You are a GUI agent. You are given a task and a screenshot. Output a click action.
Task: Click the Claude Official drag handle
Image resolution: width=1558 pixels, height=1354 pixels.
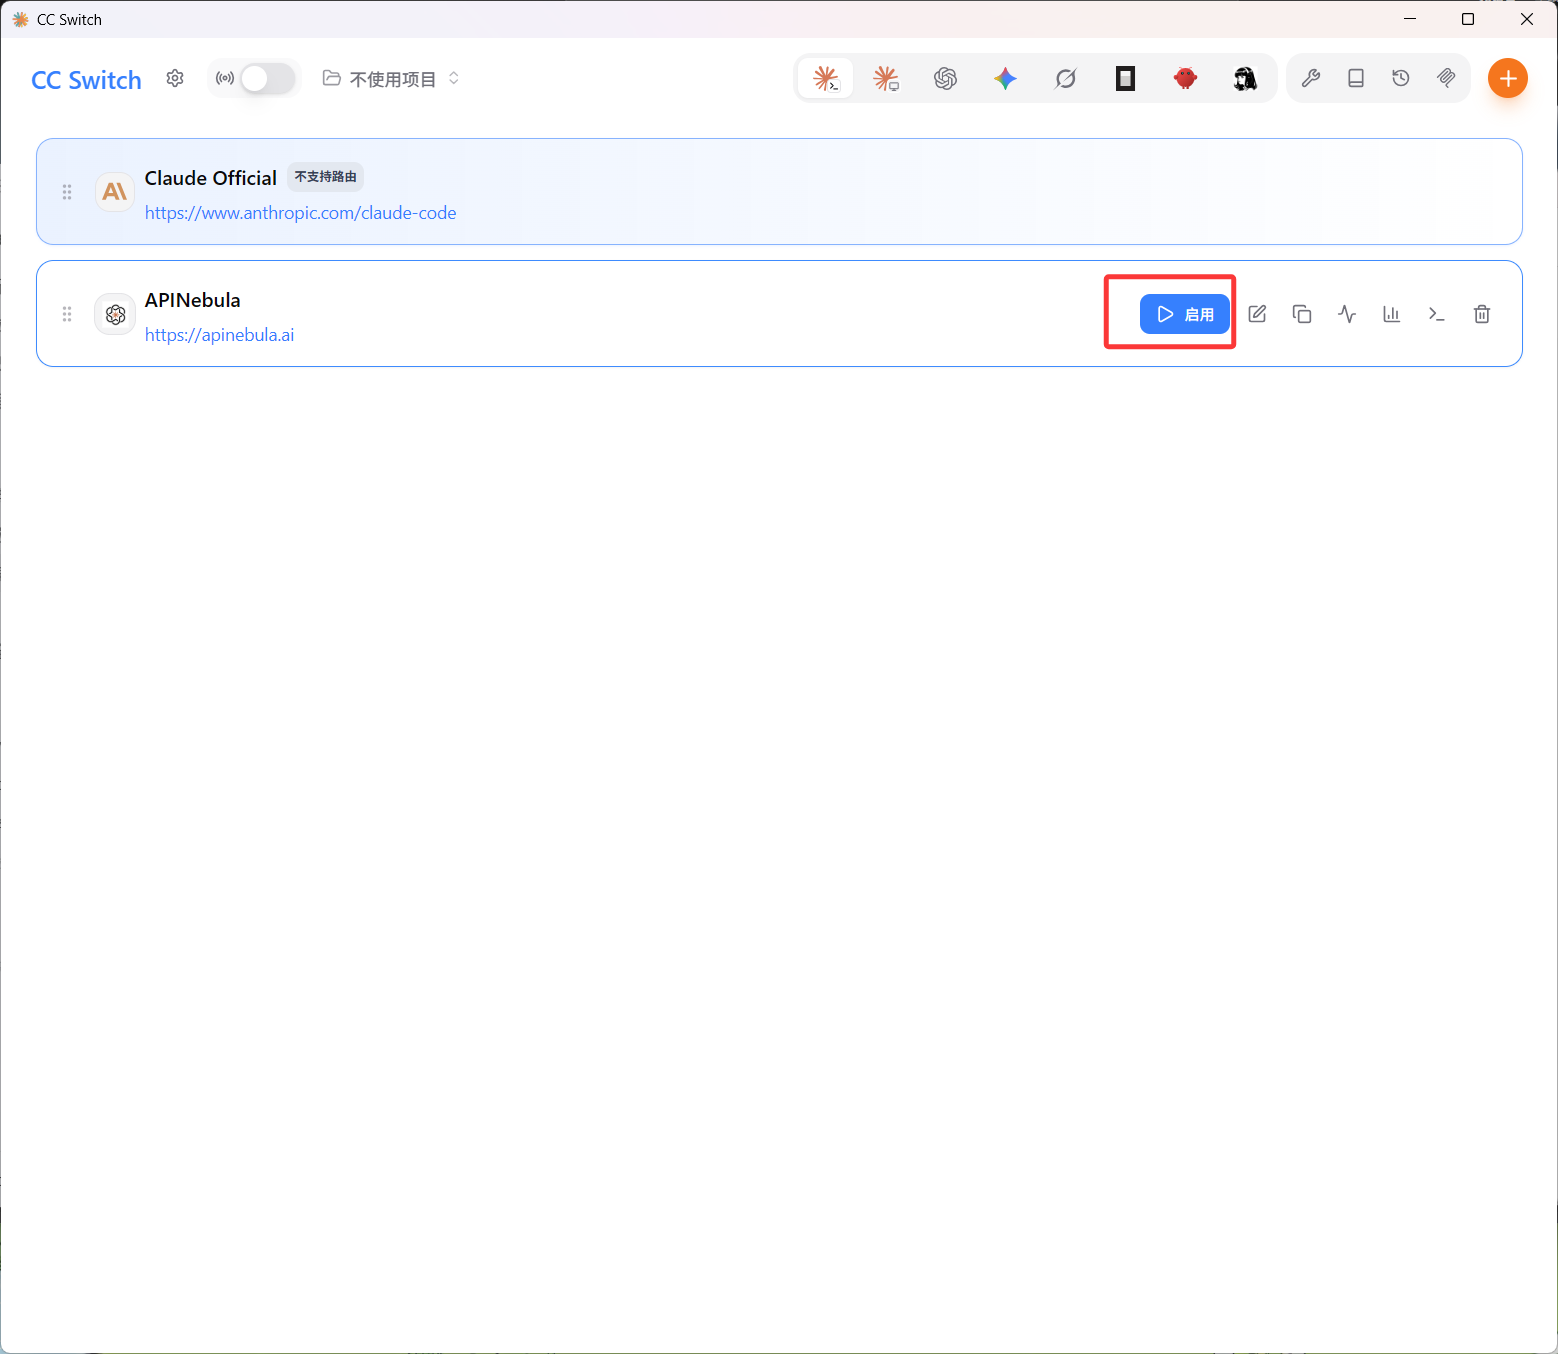tap(67, 192)
